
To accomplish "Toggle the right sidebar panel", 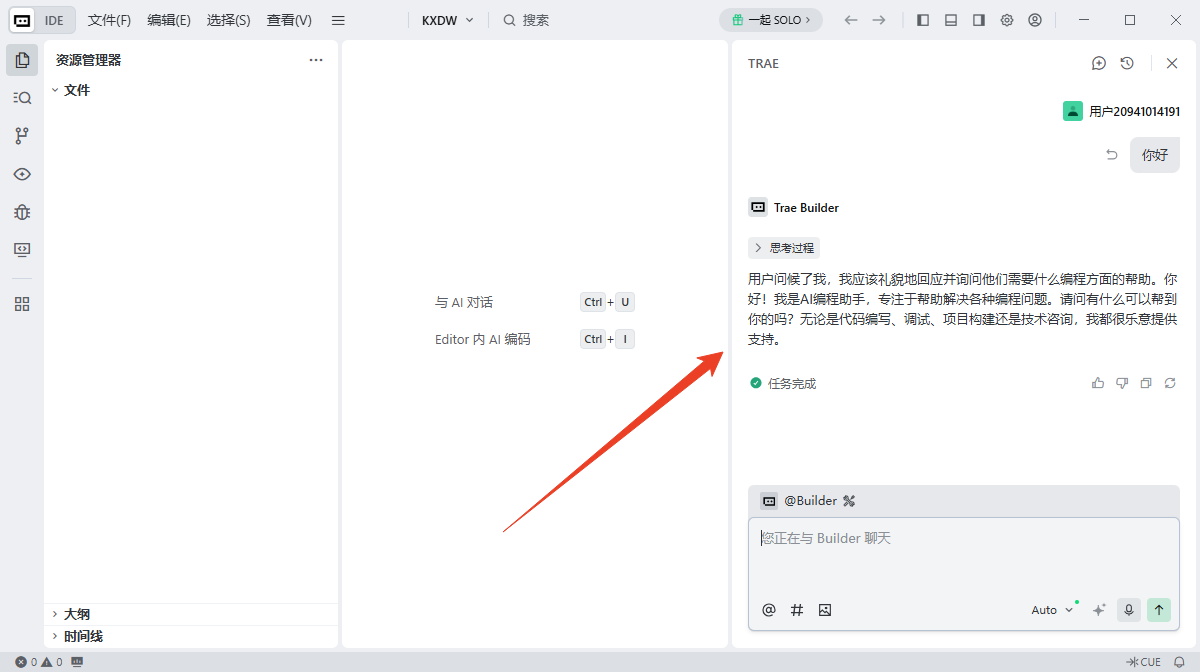I will pos(978,19).
